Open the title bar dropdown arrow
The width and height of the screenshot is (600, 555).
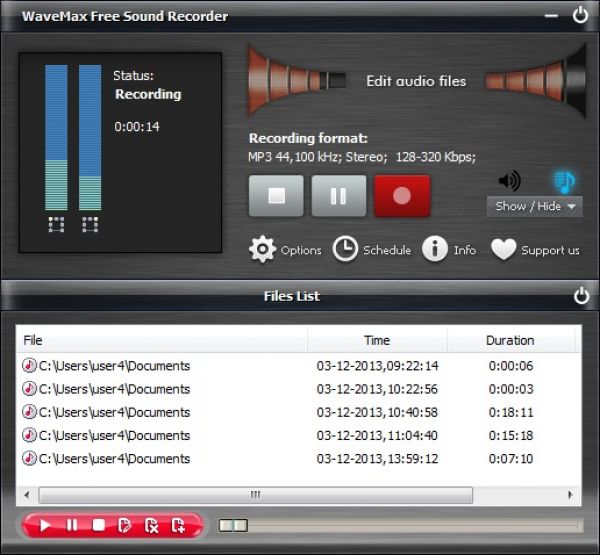[551, 16]
